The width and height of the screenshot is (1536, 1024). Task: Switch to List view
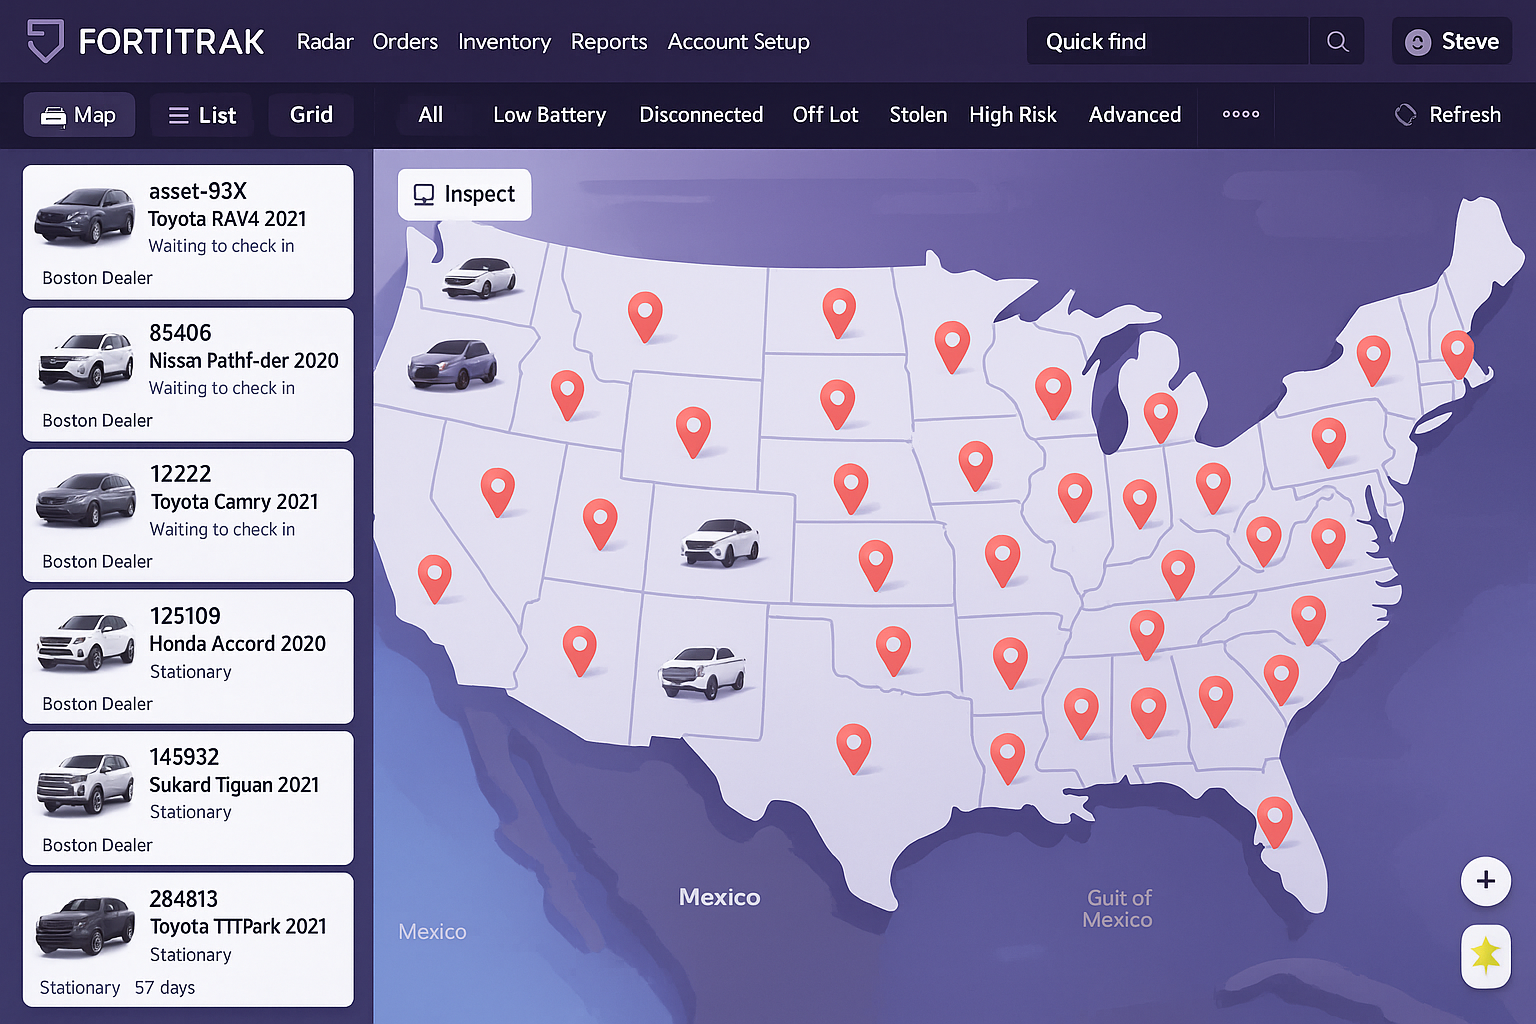(x=203, y=116)
